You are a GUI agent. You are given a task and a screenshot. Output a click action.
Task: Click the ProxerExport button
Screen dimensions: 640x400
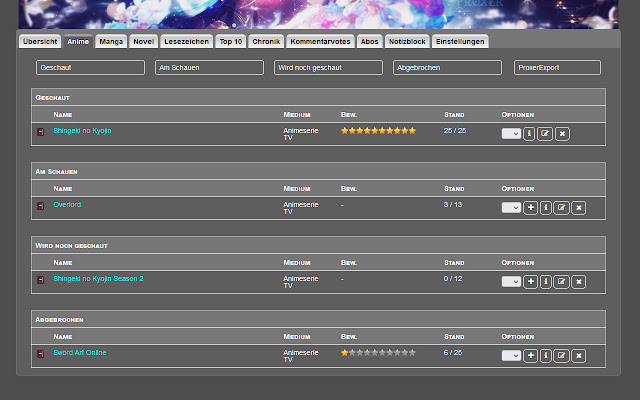(x=557, y=68)
